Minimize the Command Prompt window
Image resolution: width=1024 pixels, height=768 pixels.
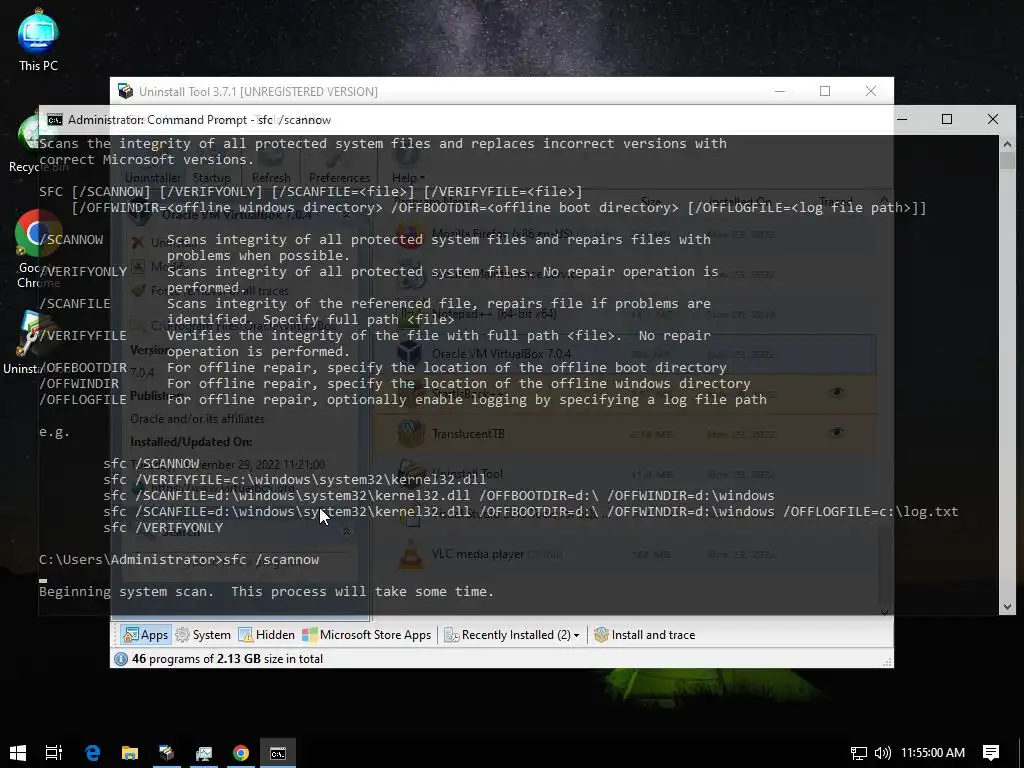[x=902, y=120]
